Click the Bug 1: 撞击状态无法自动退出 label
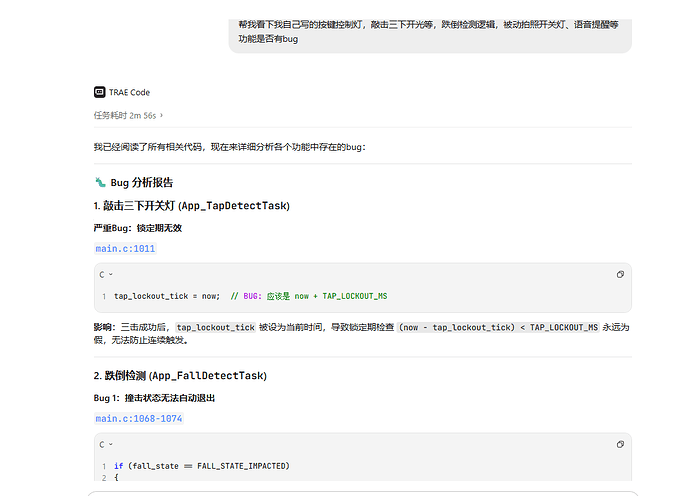The height and width of the screenshot is (496, 690). tap(154, 398)
